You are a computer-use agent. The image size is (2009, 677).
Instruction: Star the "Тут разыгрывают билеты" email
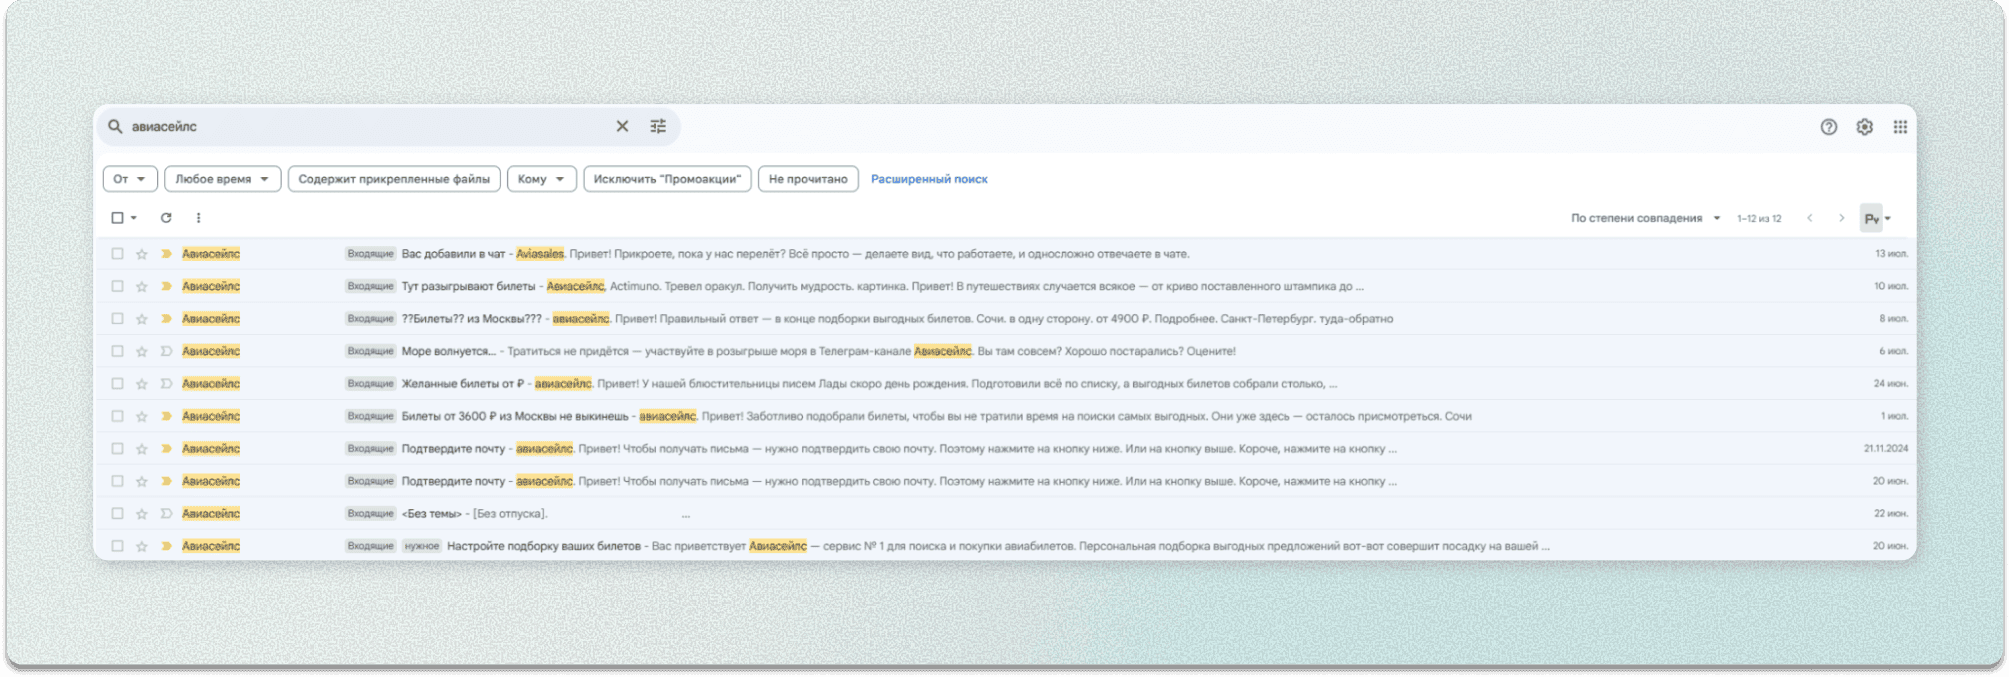click(x=142, y=286)
